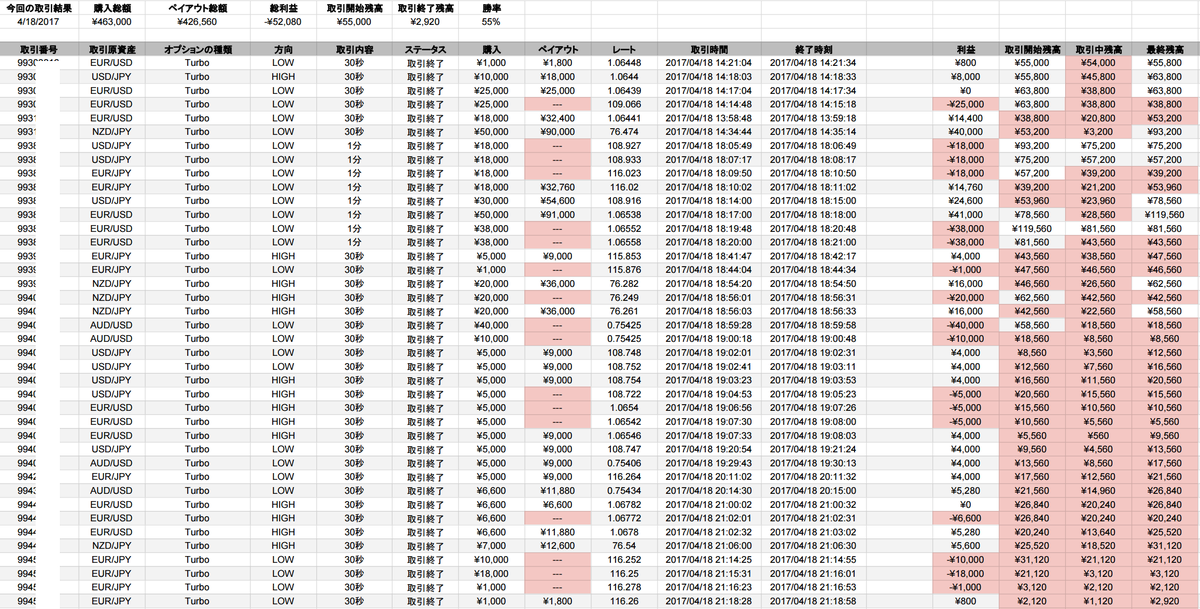Viewport: 1200px width, 609px height.
Task: Click the rate cell 0.75406
Action: click(x=624, y=463)
